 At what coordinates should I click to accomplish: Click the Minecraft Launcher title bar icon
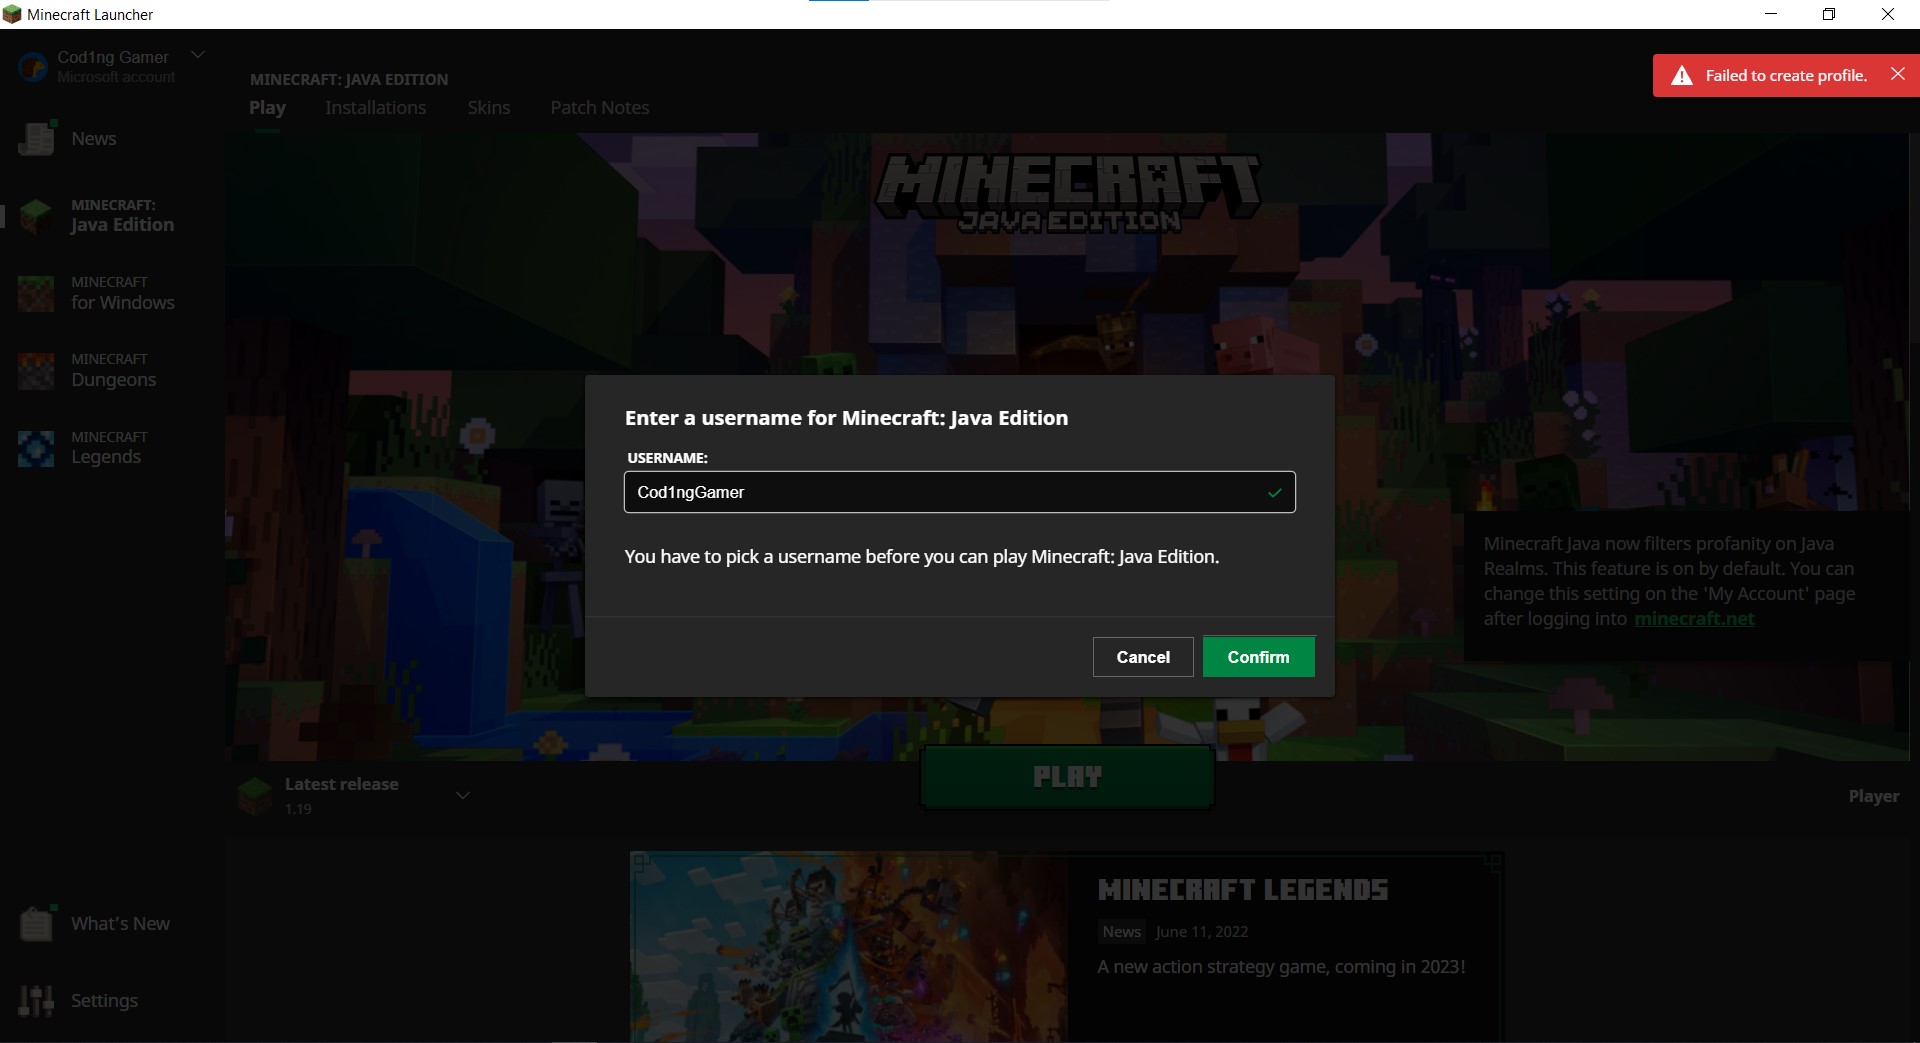12,14
